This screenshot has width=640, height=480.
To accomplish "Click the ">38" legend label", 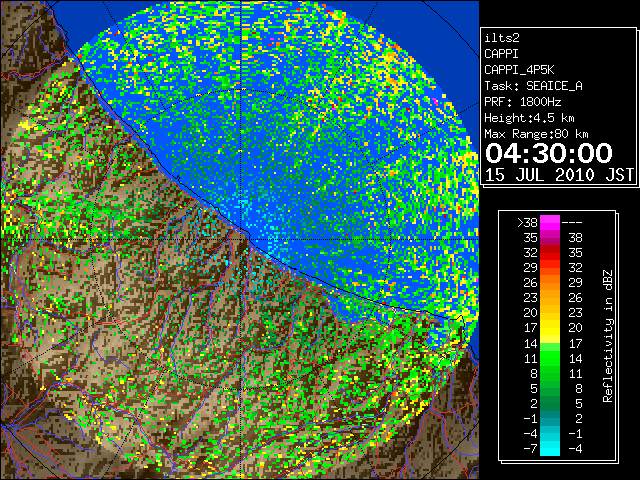I will (527, 223).
